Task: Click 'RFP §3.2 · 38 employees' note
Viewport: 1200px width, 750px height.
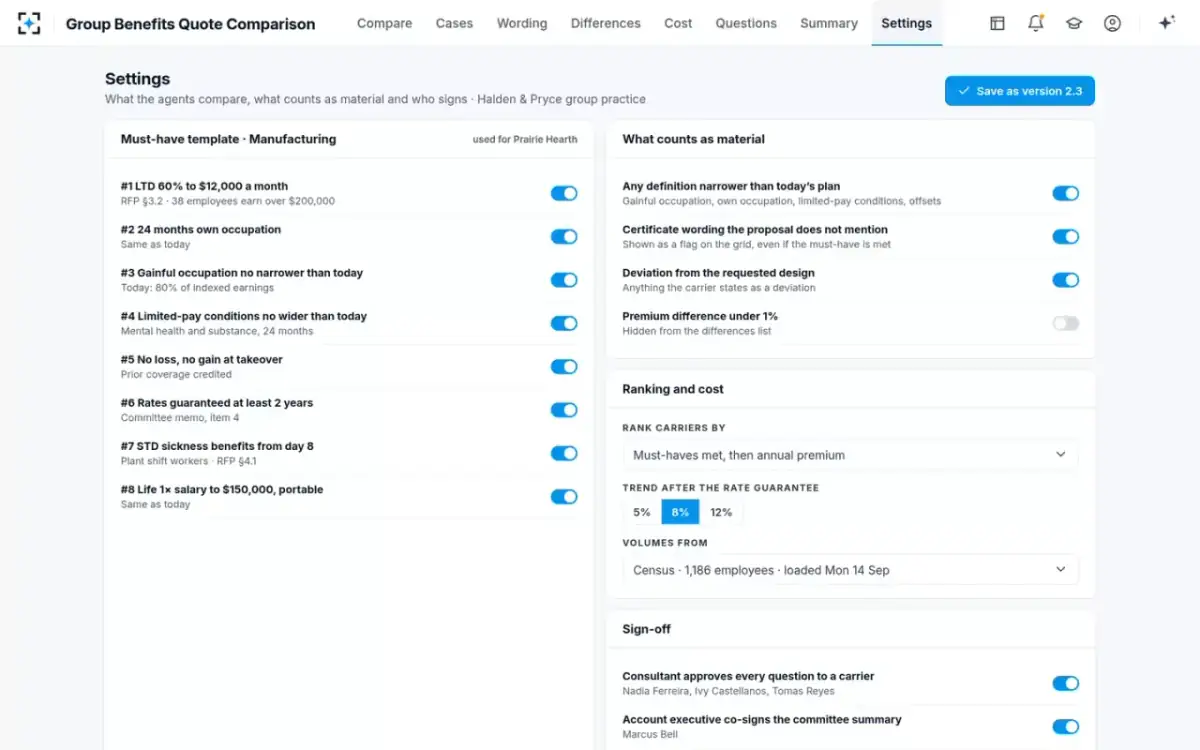Action: pyautogui.click(x=228, y=201)
